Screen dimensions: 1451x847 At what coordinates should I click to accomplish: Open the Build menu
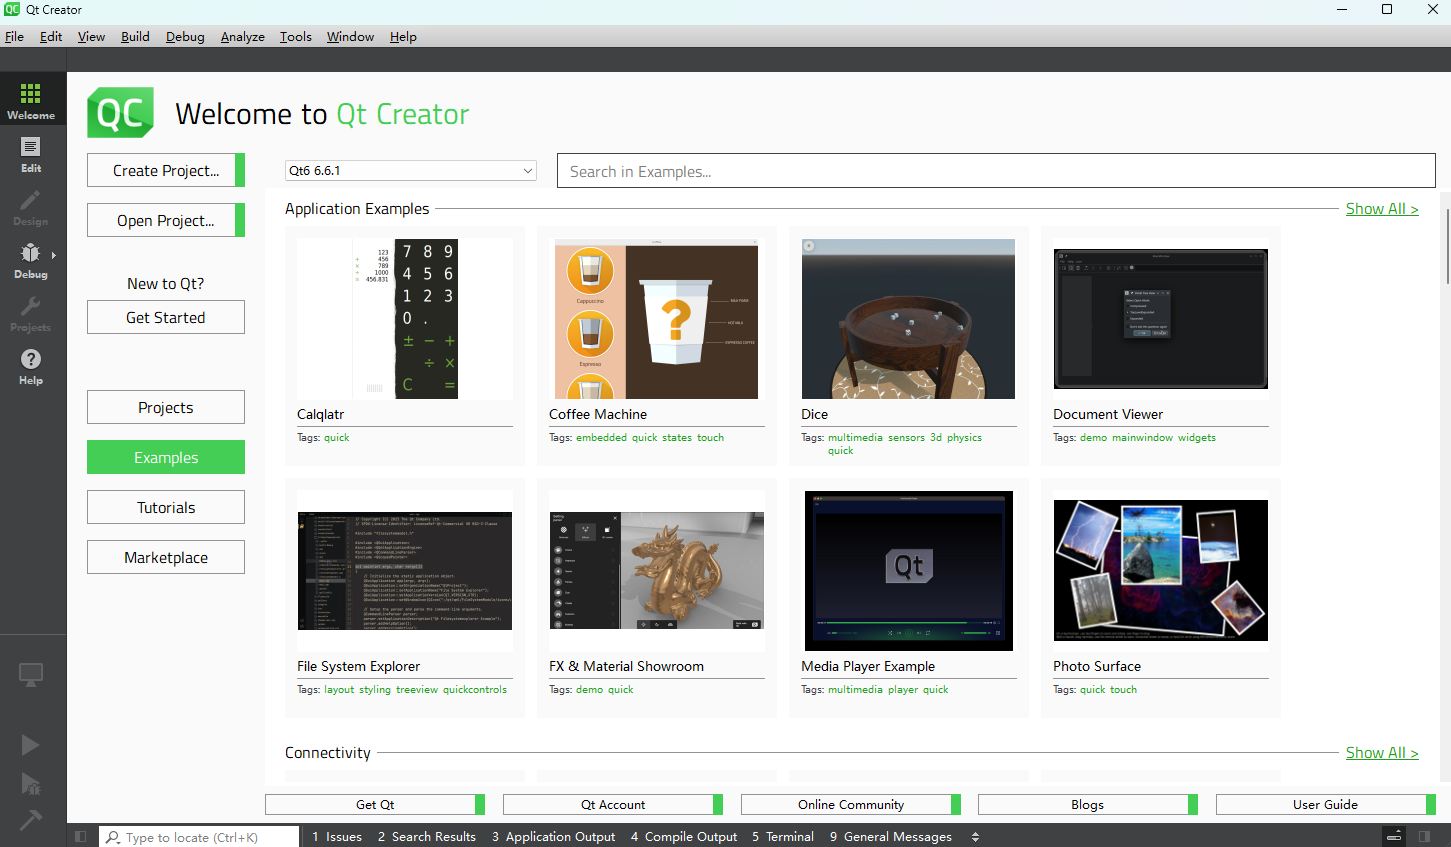click(135, 36)
